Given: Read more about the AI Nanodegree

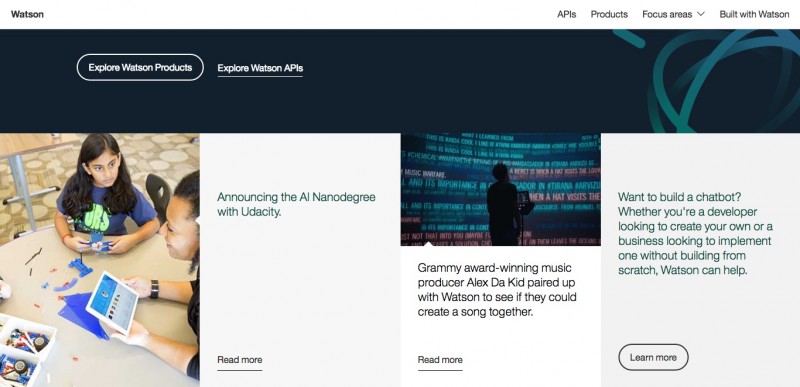Looking at the screenshot, I should coord(240,360).
